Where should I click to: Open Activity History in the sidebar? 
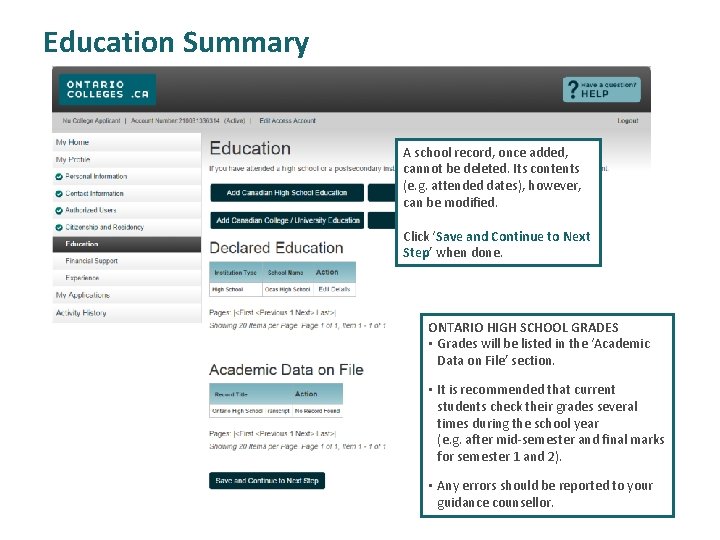pyautogui.click(x=127, y=313)
